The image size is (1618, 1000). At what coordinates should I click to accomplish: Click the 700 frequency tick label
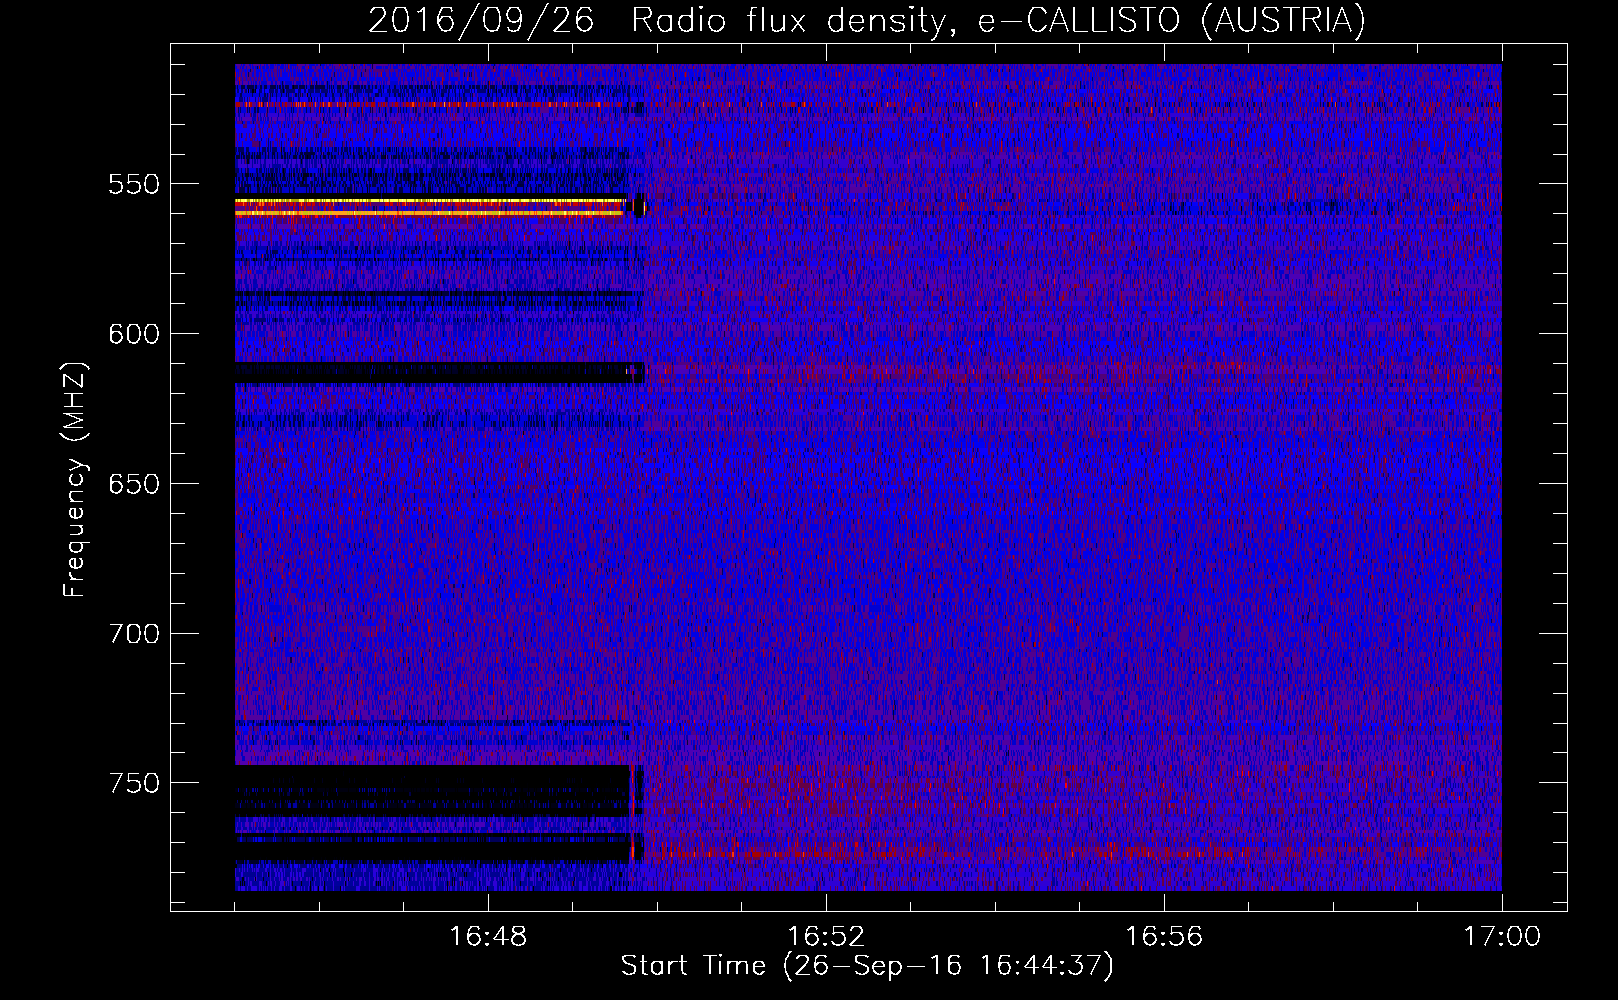pos(134,634)
